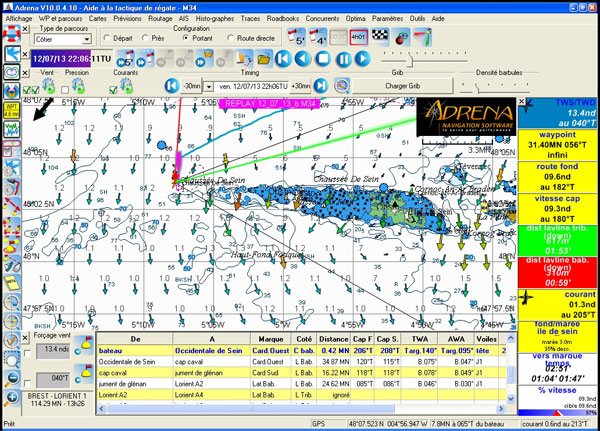The height and width of the screenshot is (431, 600).
Task: Select the Près radio button
Action: tap(145, 38)
